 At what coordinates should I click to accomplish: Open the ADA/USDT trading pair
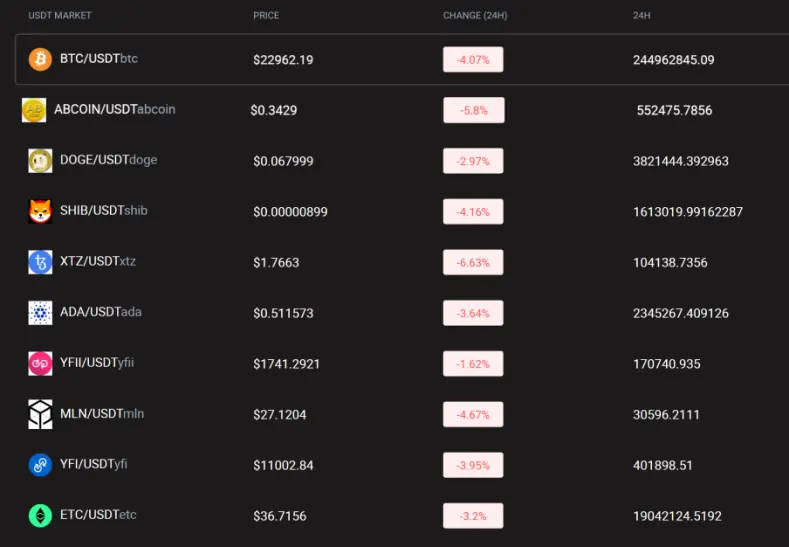tap(101, 312)
